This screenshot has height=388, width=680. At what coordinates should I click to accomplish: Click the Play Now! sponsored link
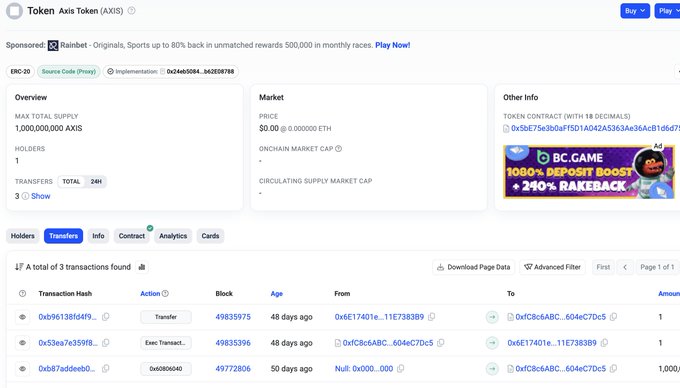tap(392, 45)
